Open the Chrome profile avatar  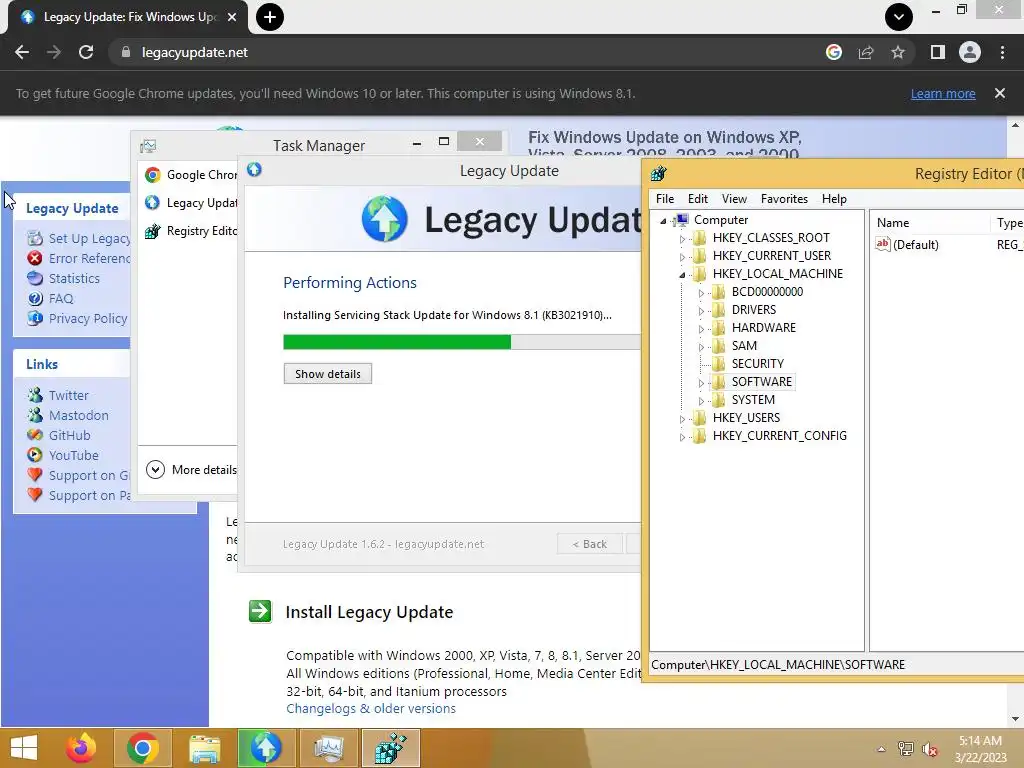(970, 52)
